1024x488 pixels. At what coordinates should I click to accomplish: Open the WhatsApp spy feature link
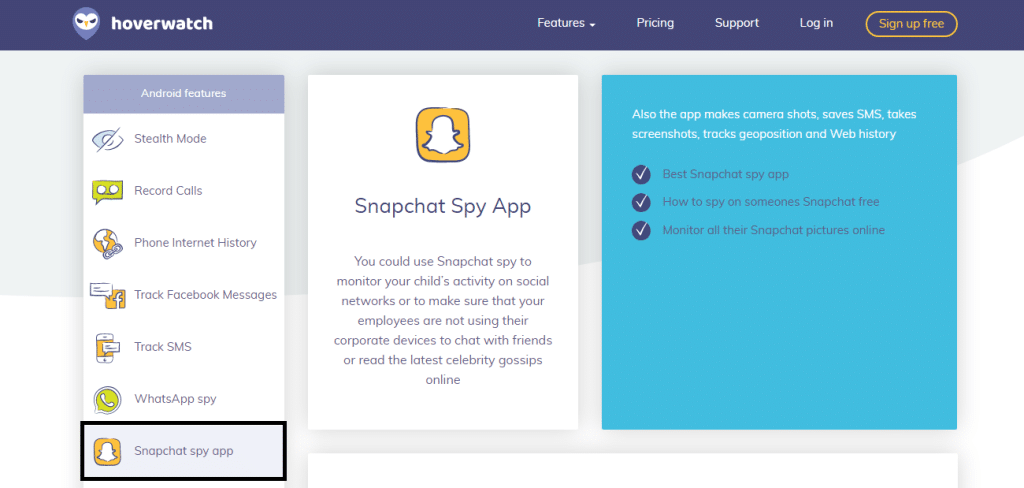click(x=175, y=399)
